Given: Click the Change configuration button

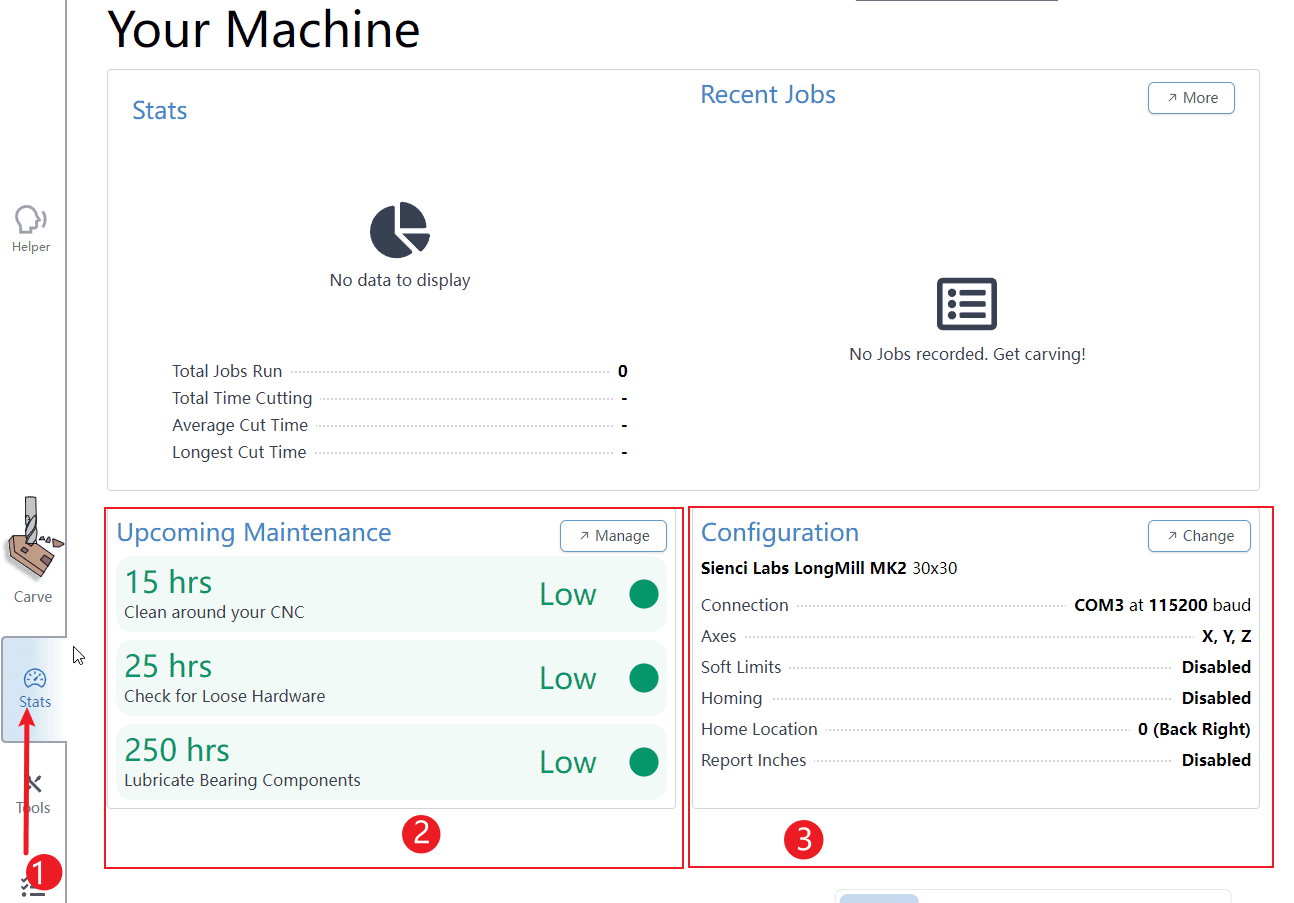Looking at the screenshot, I should tap(1198, 536).
